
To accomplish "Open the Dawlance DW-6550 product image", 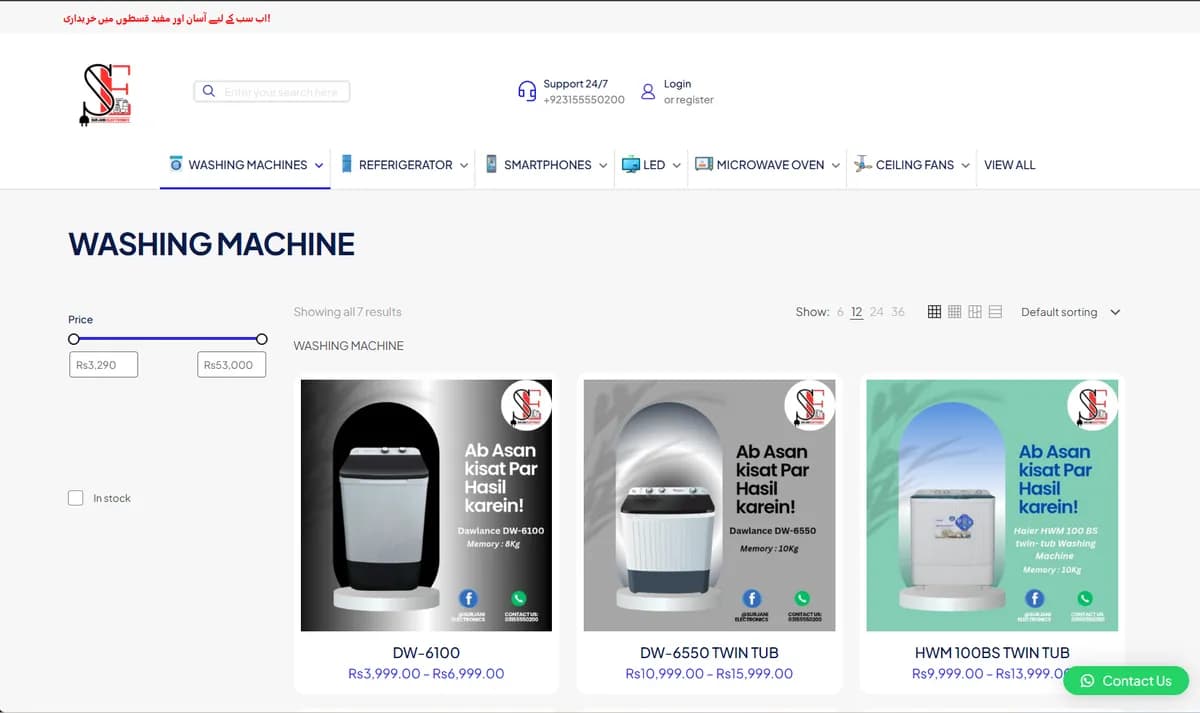I will point(709,505).
